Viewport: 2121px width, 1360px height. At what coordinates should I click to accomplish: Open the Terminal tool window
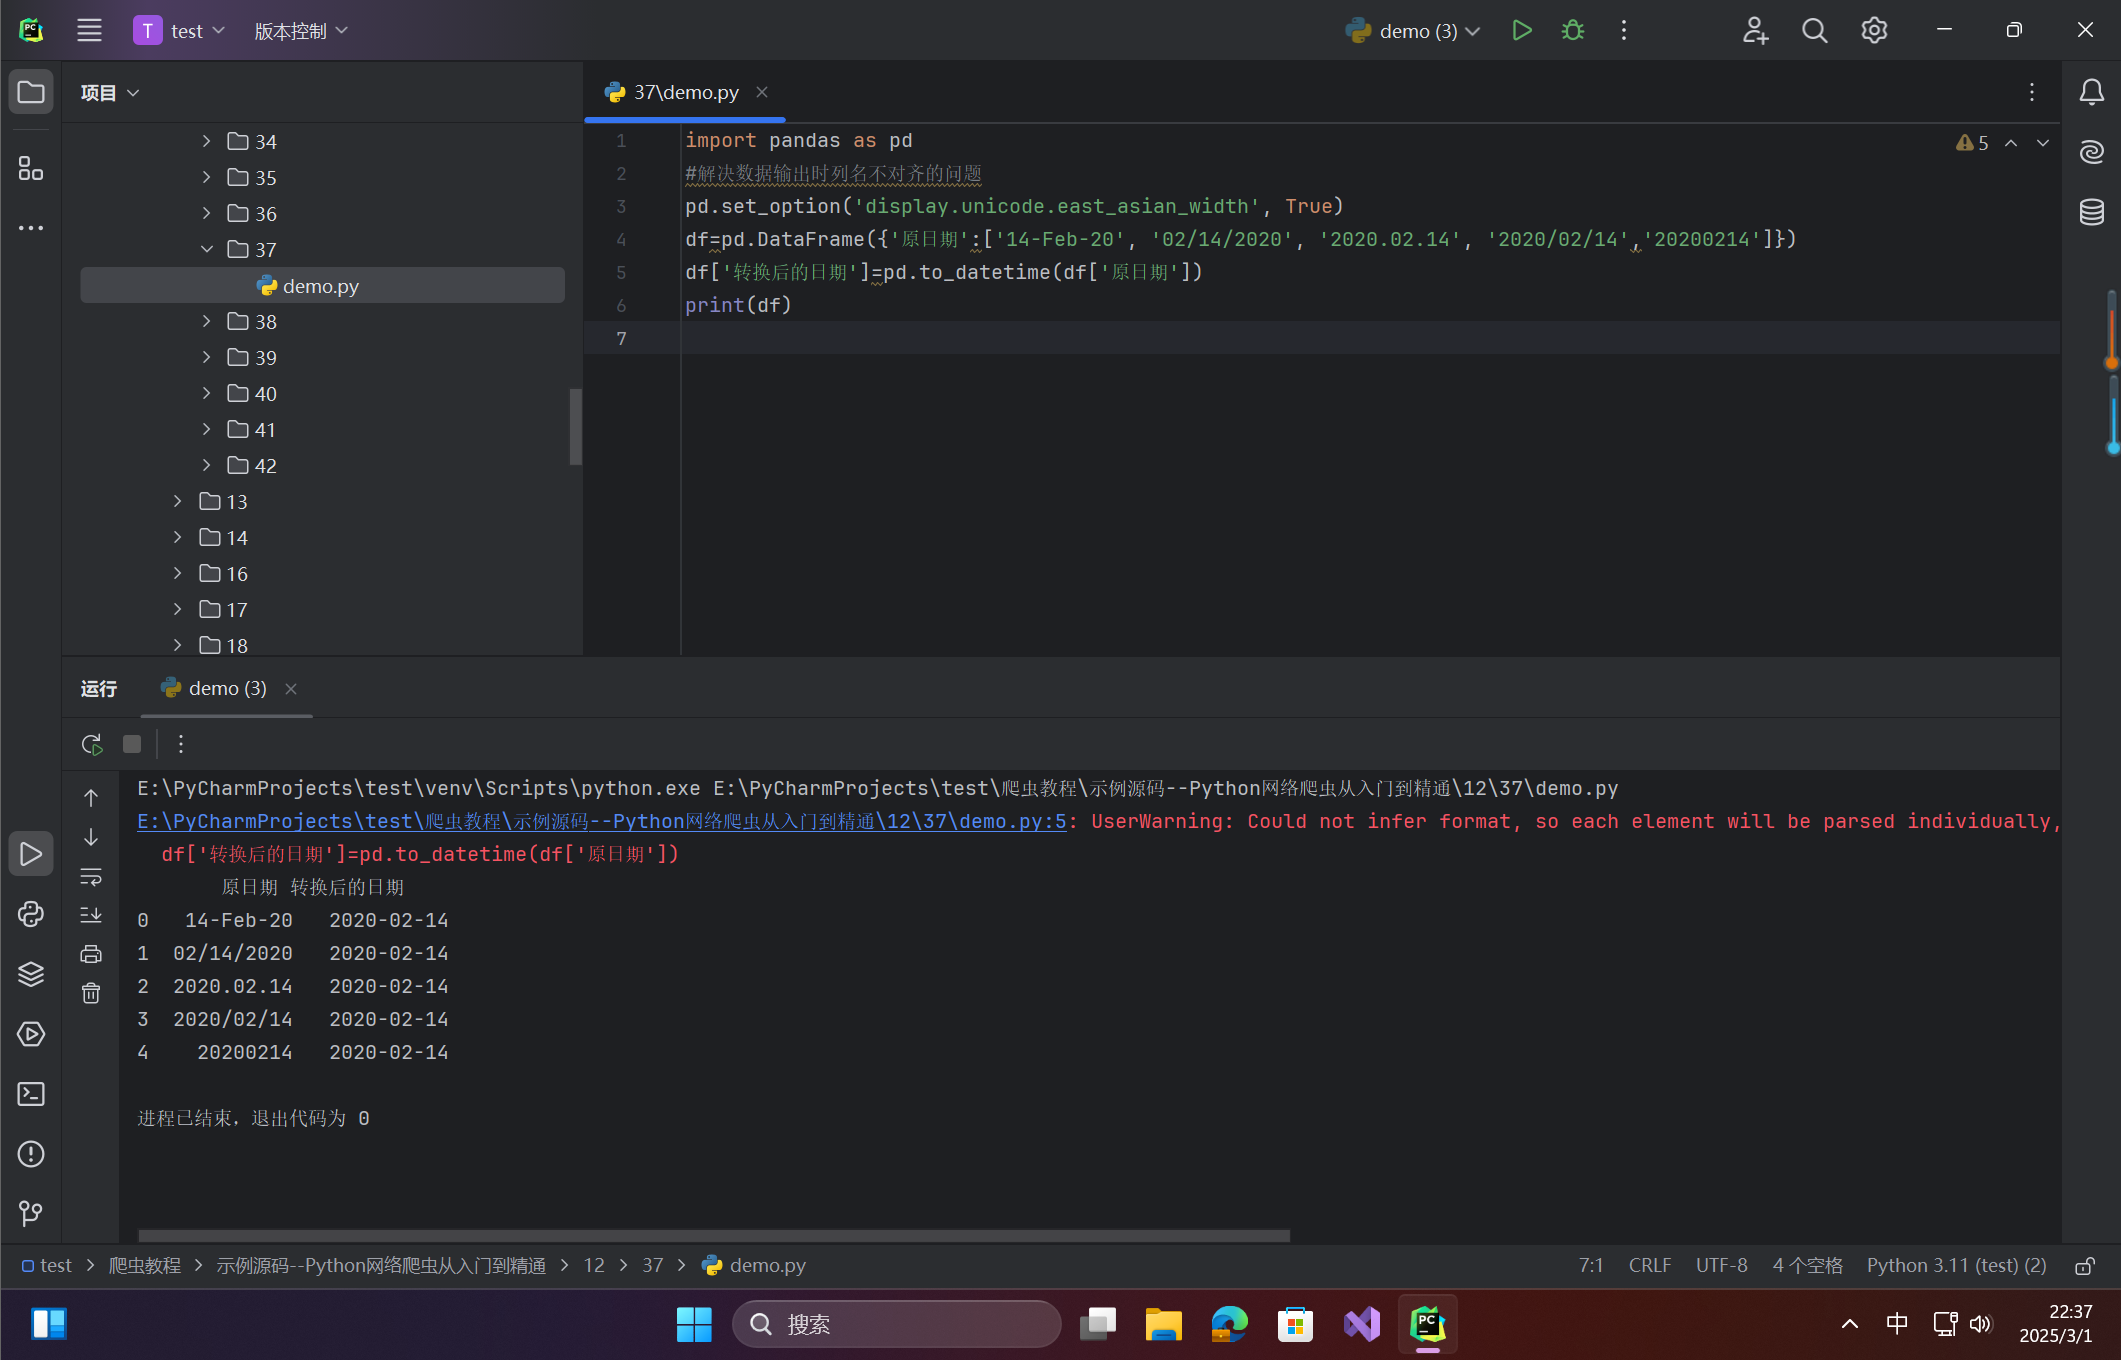(x=31, y=1094)
